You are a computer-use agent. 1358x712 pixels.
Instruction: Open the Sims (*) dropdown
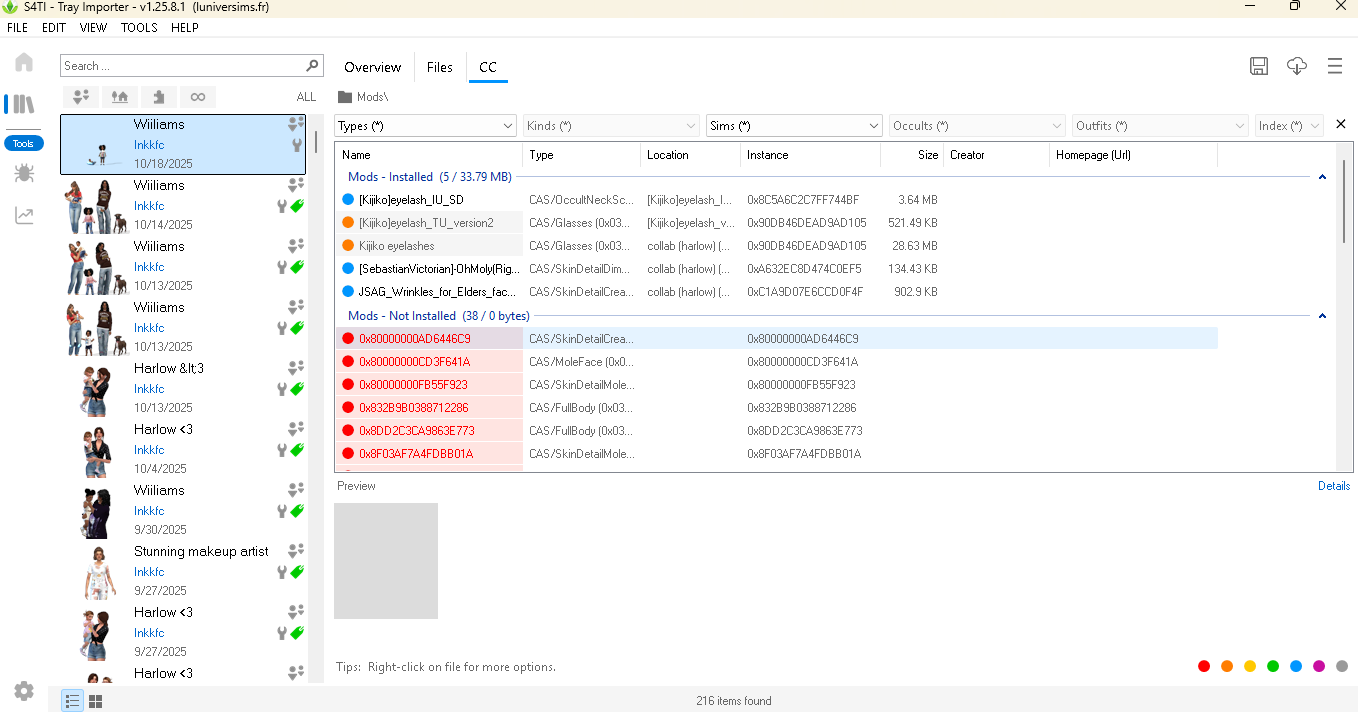794,126
